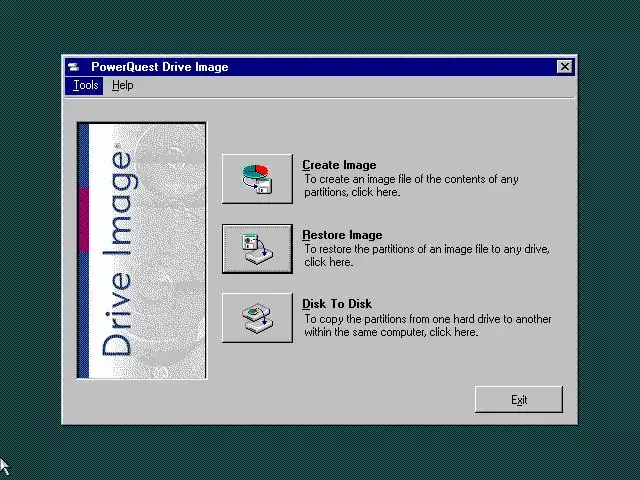This screenshot has width=640, height=480.
Task: Click the "PowerQuest Drive Image" title text
Action: point(160,67)
